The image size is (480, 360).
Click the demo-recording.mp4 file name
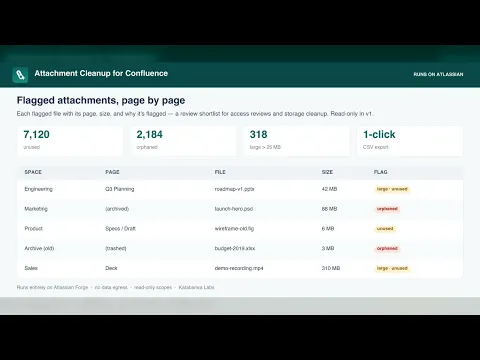[x=239, y=268]
